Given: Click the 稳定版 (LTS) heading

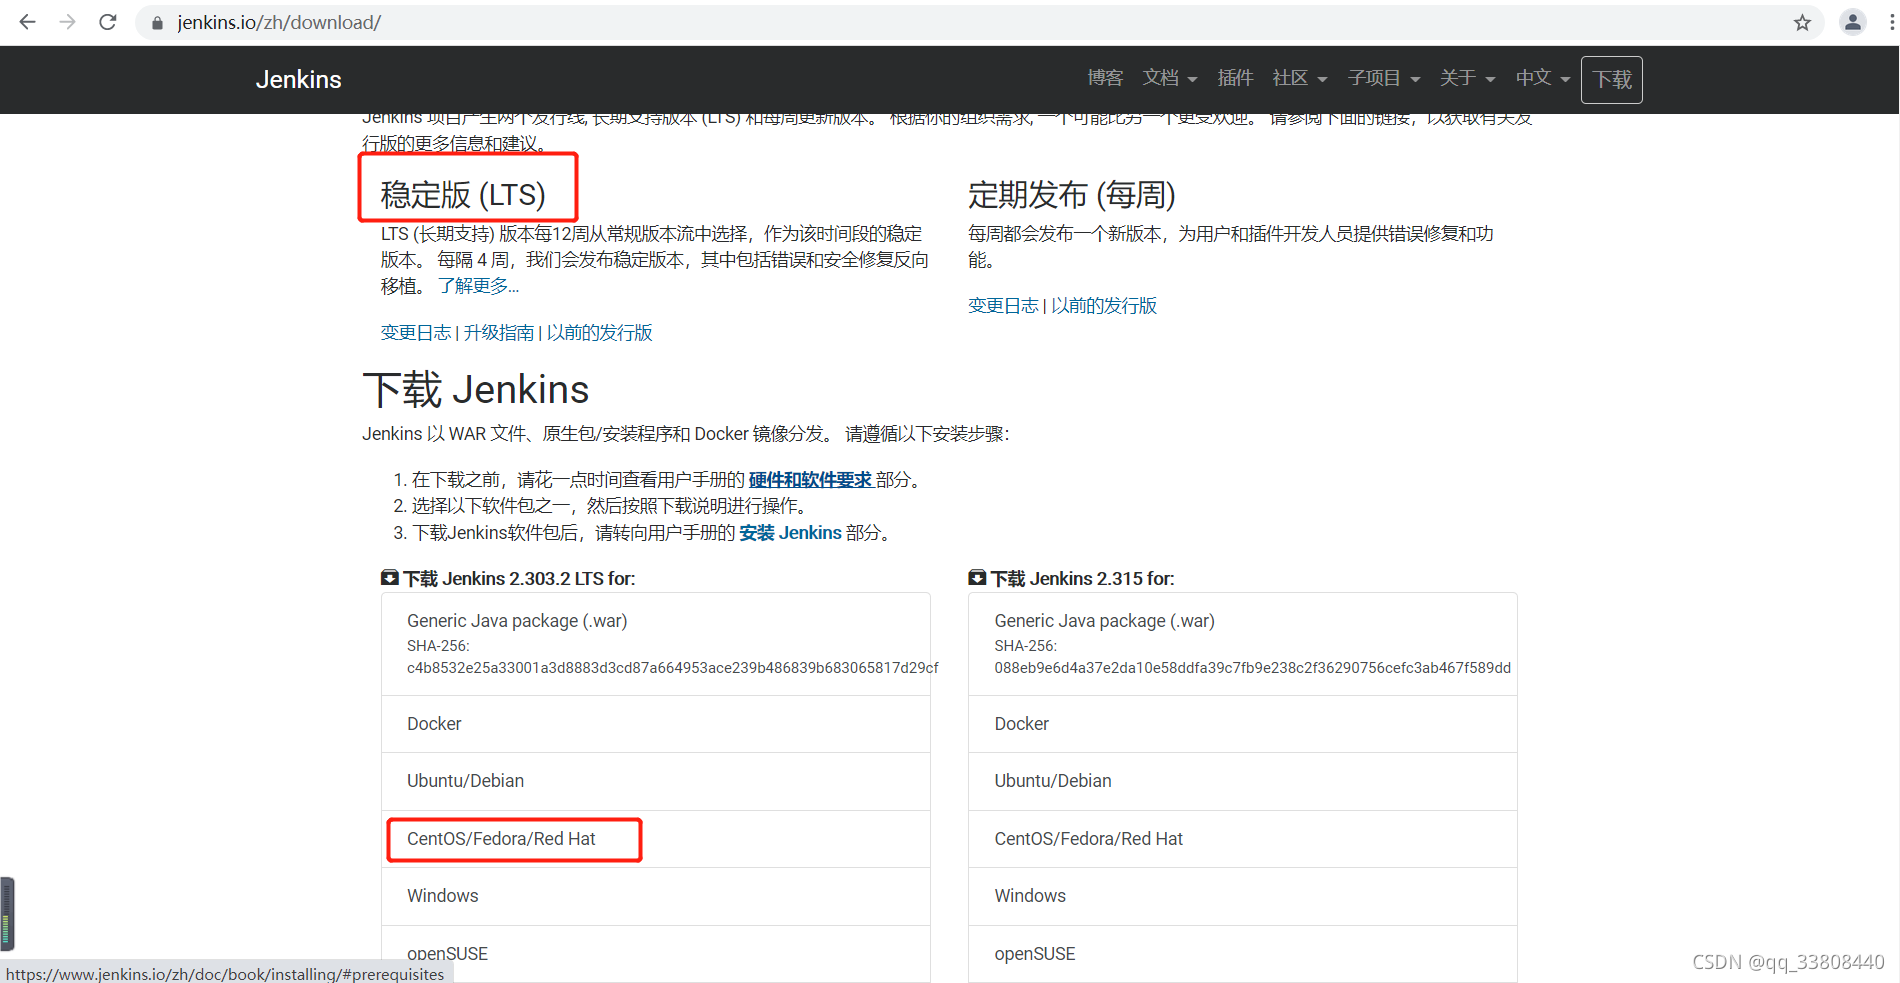Looking at the screenshot, I should [x=463, y=194].
